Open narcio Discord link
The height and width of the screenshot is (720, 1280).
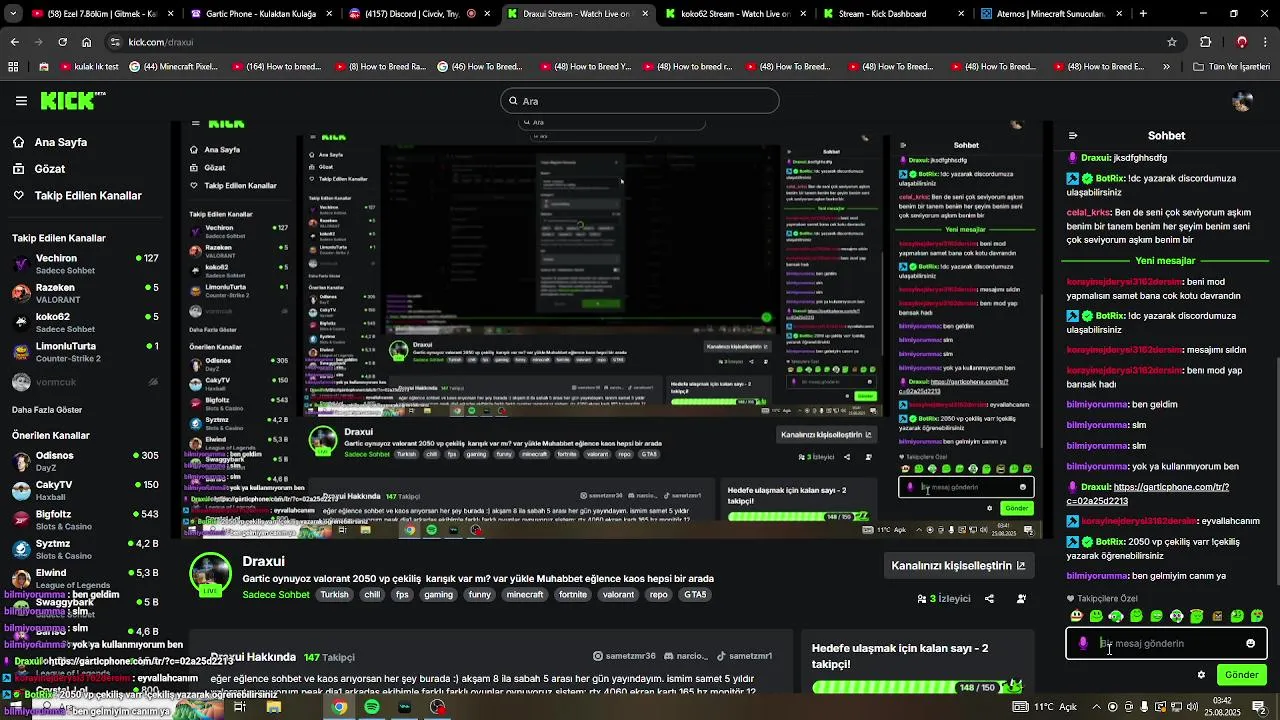(x=684, y=656)
